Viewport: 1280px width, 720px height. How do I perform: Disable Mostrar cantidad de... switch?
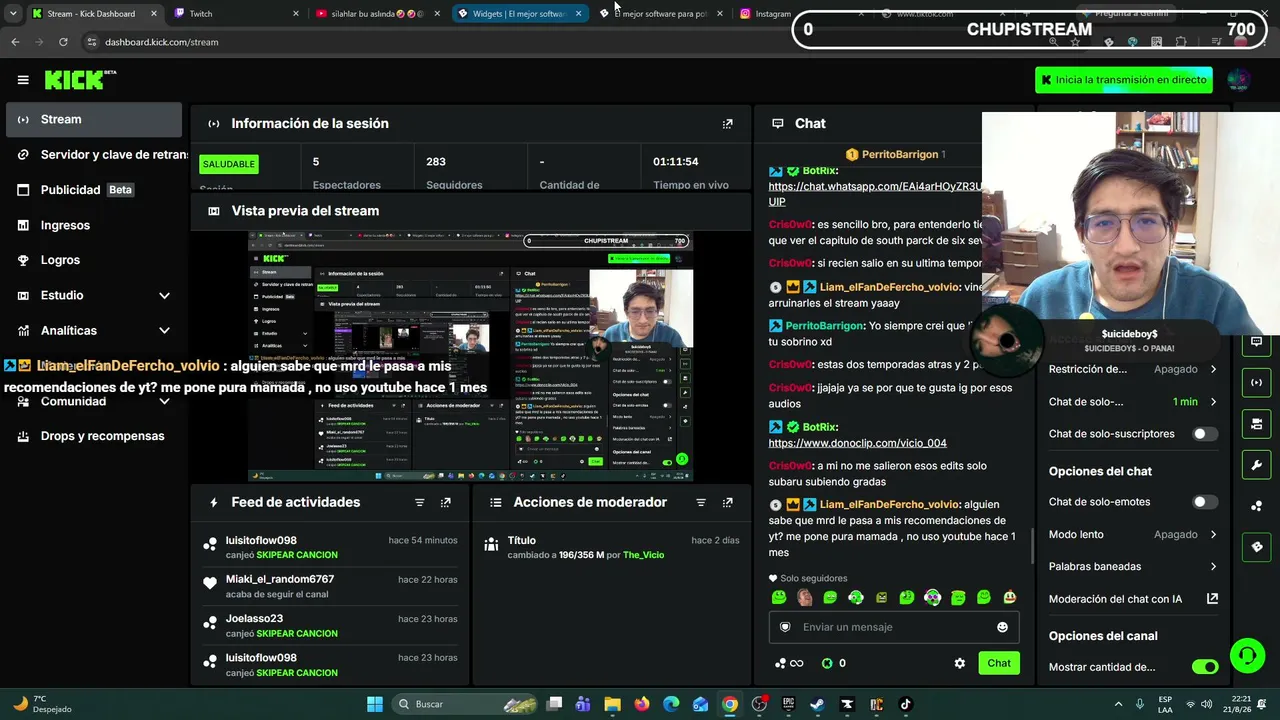[1205, 667]
